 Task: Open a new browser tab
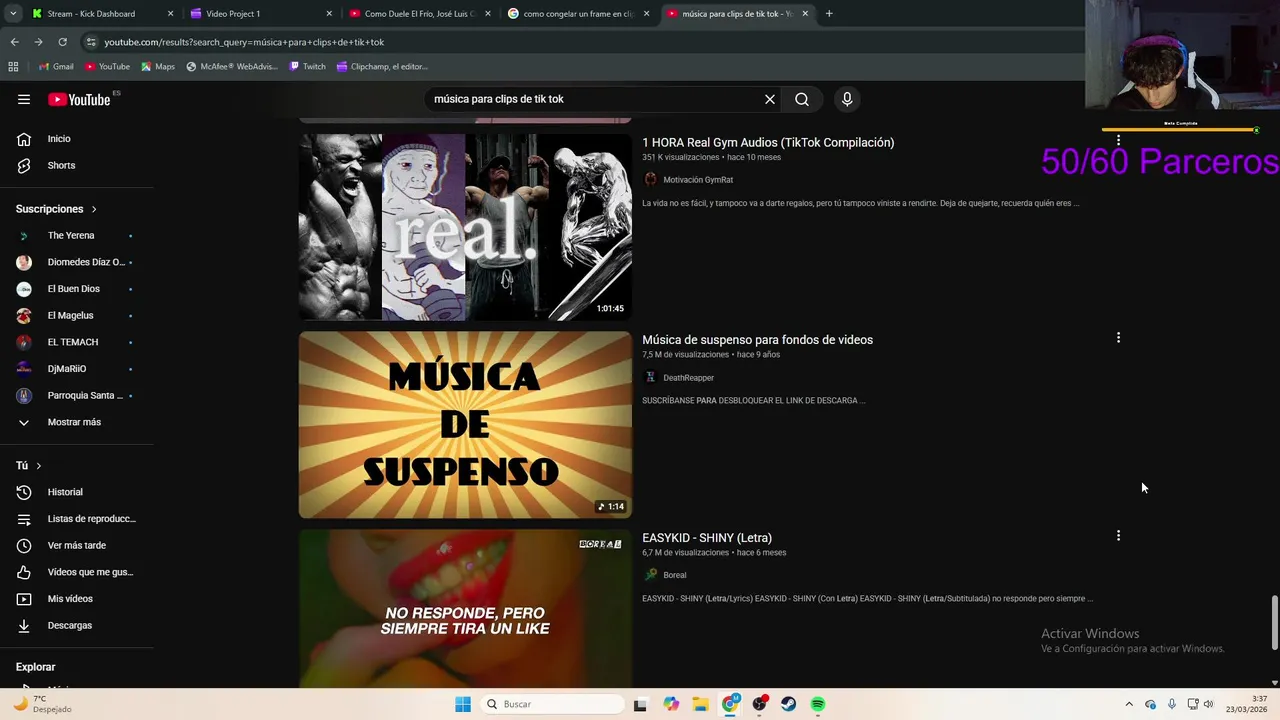829,14
